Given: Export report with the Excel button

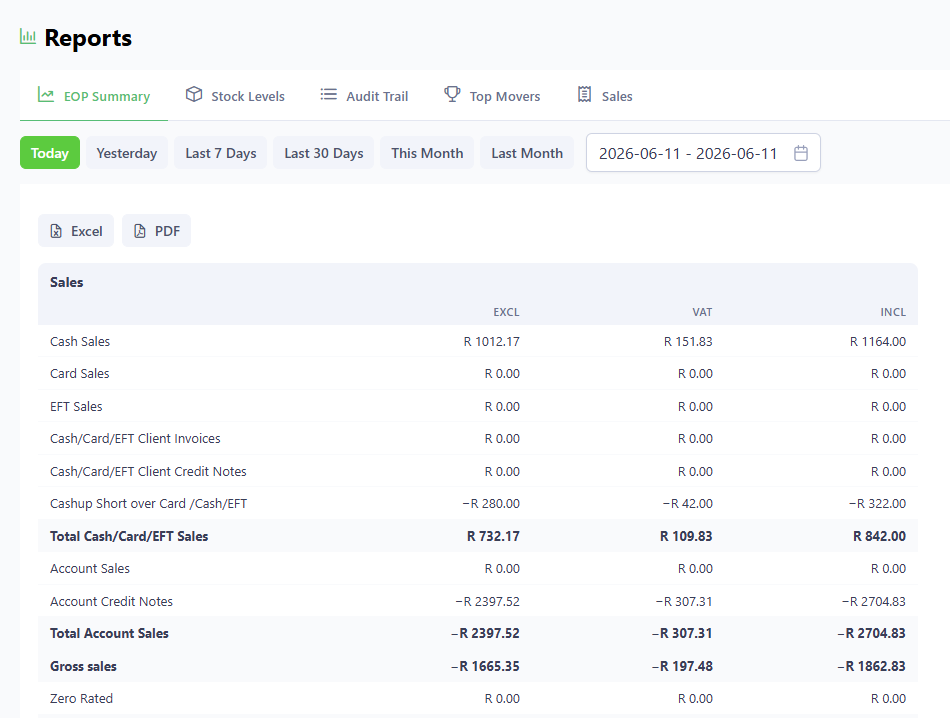Looking at the screenshot, I should pos(76,231).
